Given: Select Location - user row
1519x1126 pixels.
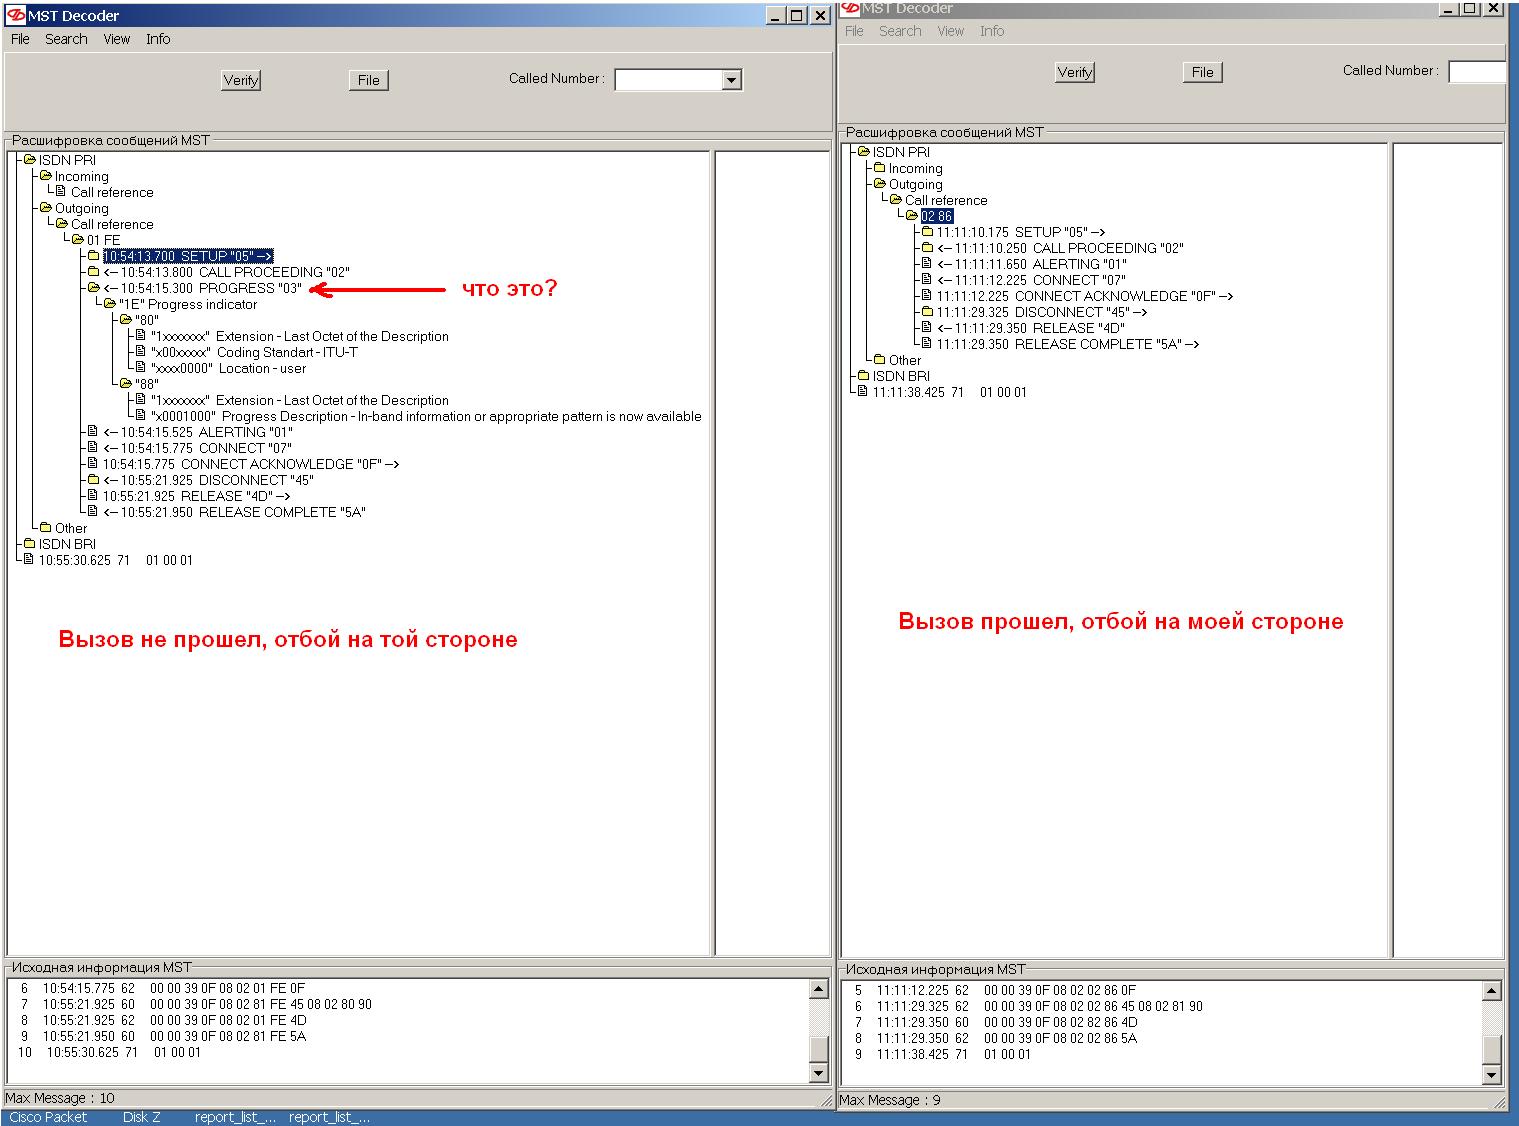Looking at the screenshot, I should point(228,368).
